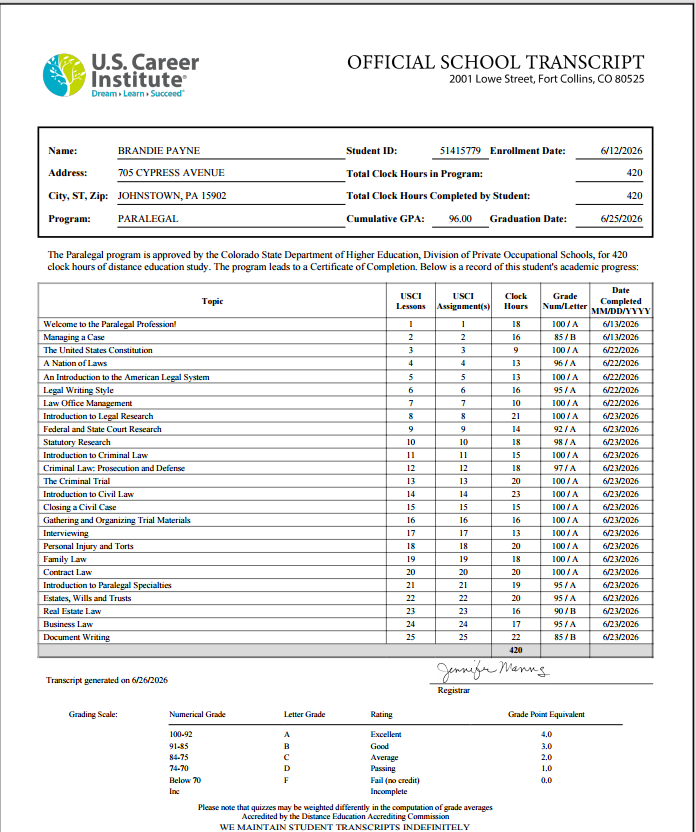Click the Grade Point Equivalent header

coord(546,714)
